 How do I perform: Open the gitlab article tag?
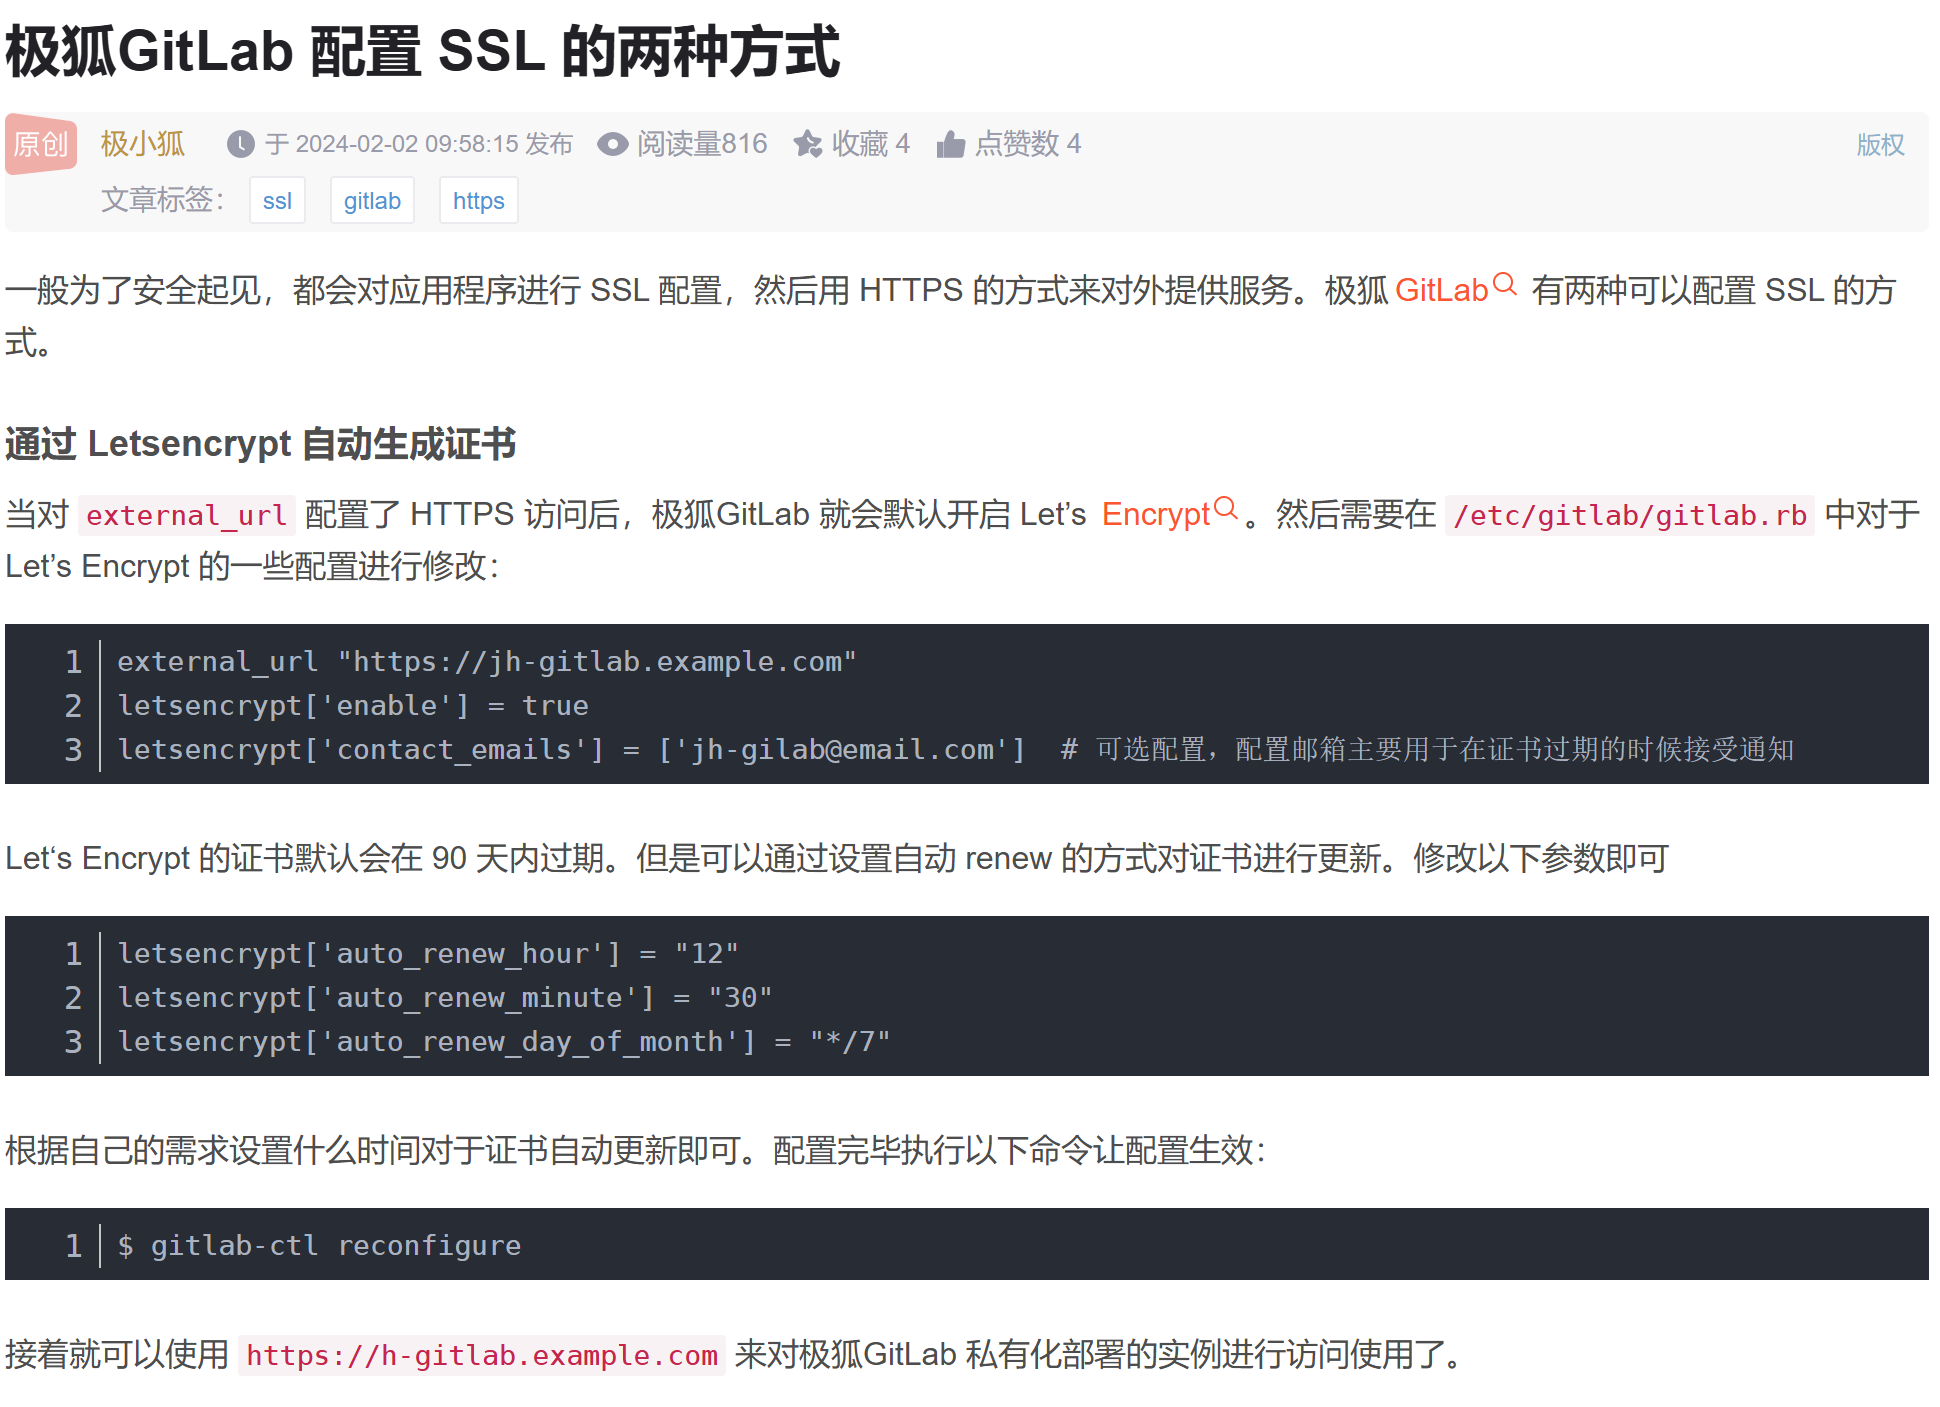[372, 201]
